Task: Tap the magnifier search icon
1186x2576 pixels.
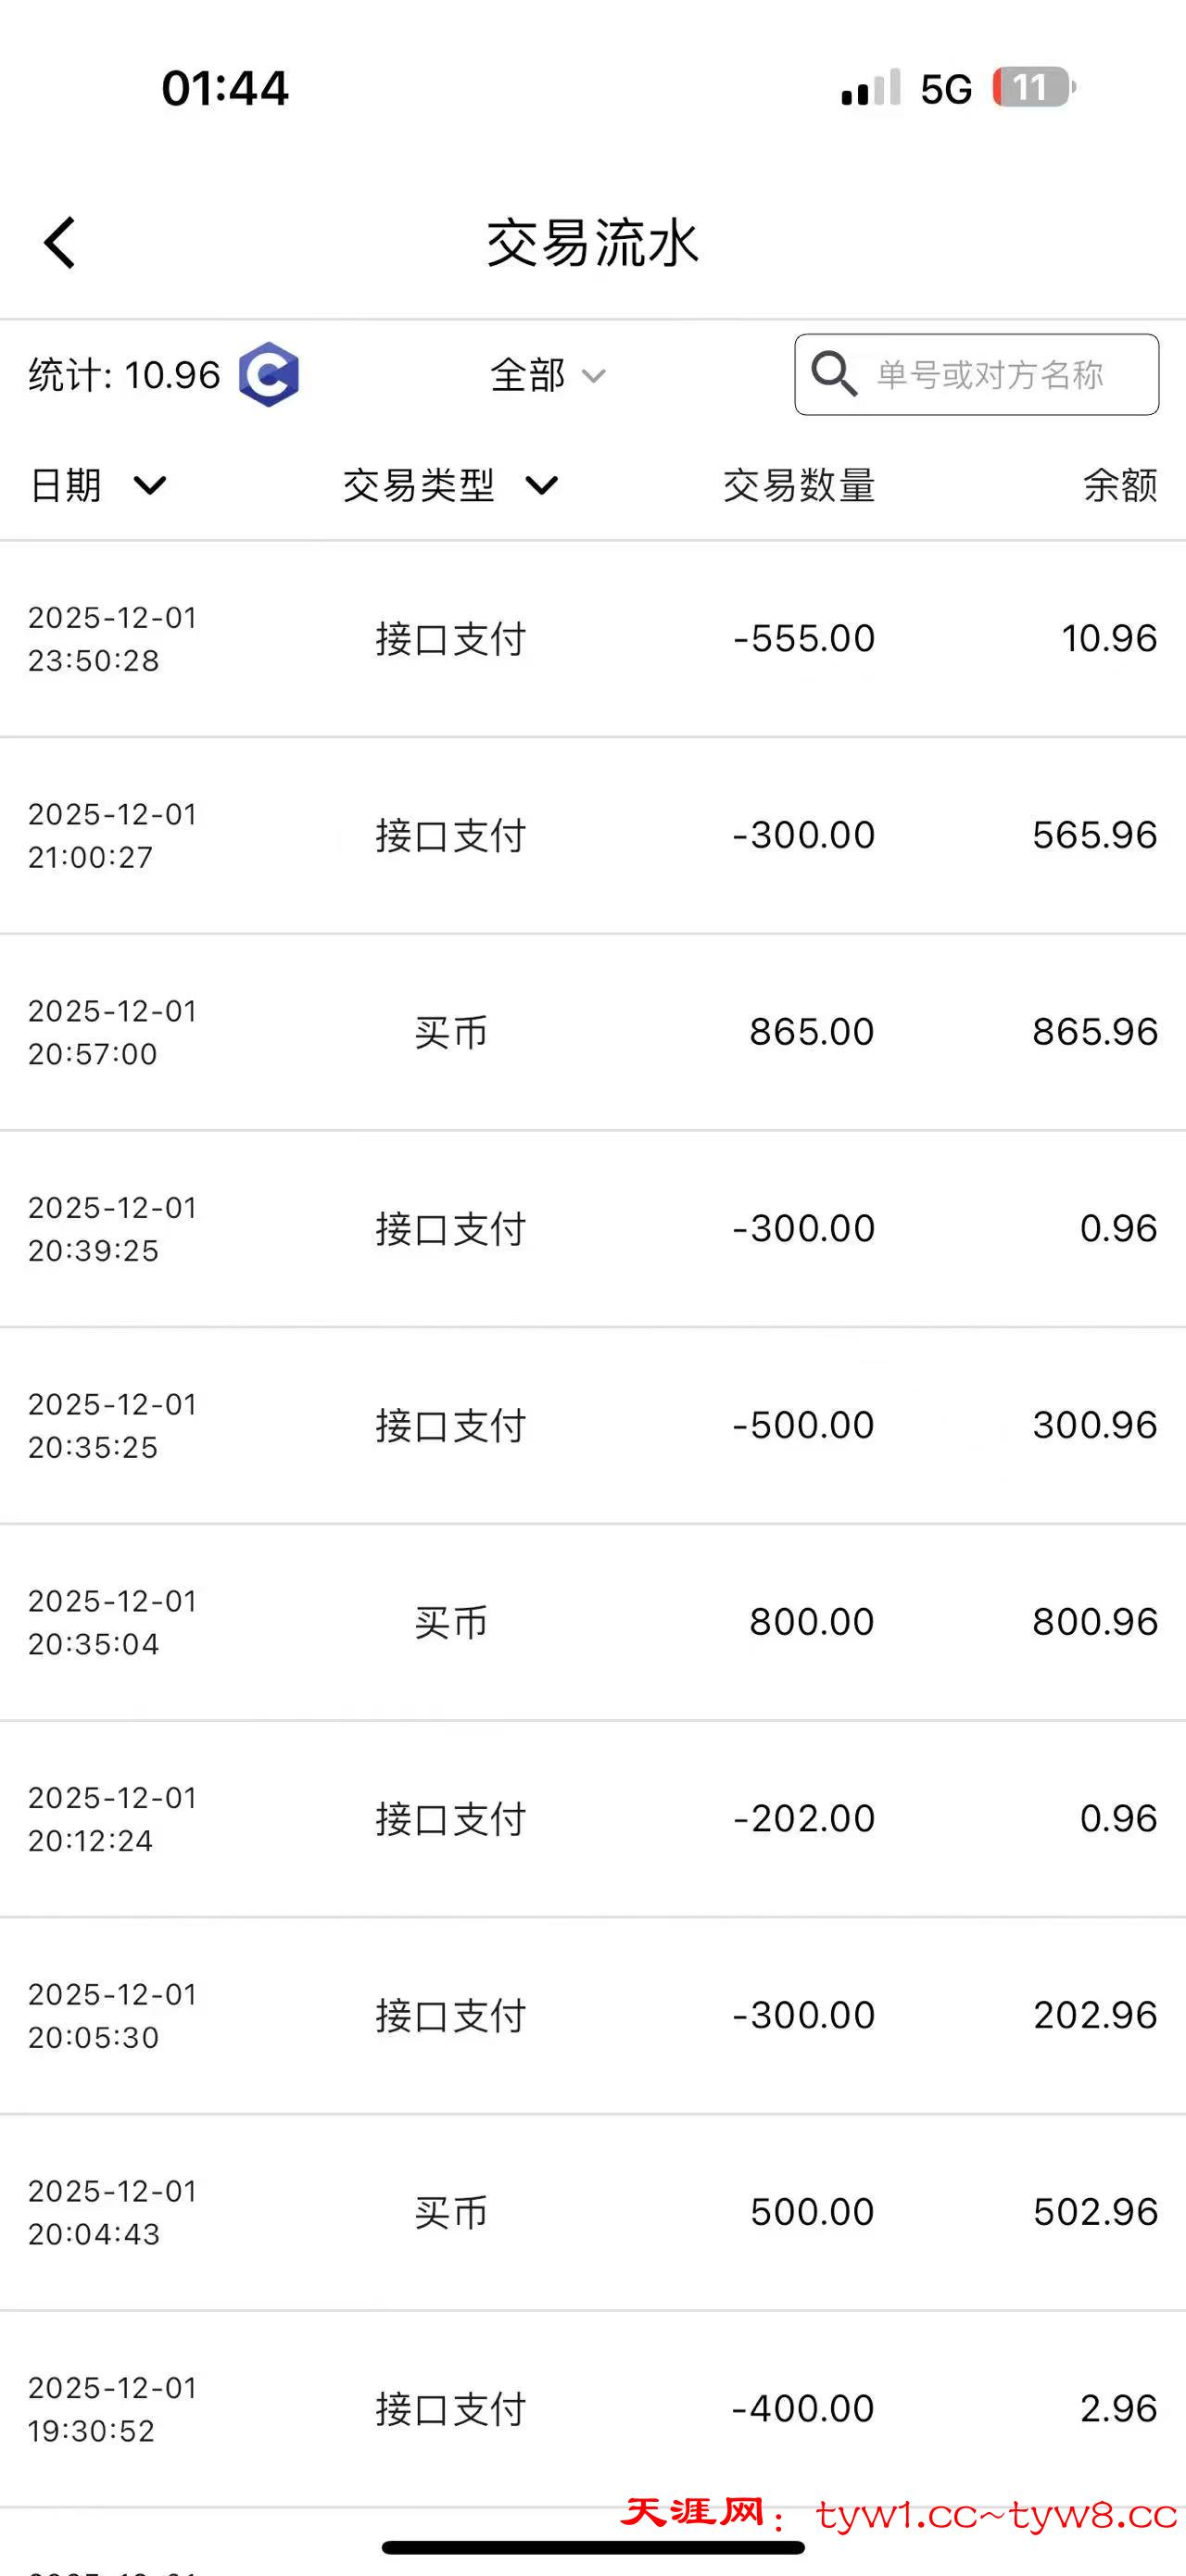Action: 833,374
